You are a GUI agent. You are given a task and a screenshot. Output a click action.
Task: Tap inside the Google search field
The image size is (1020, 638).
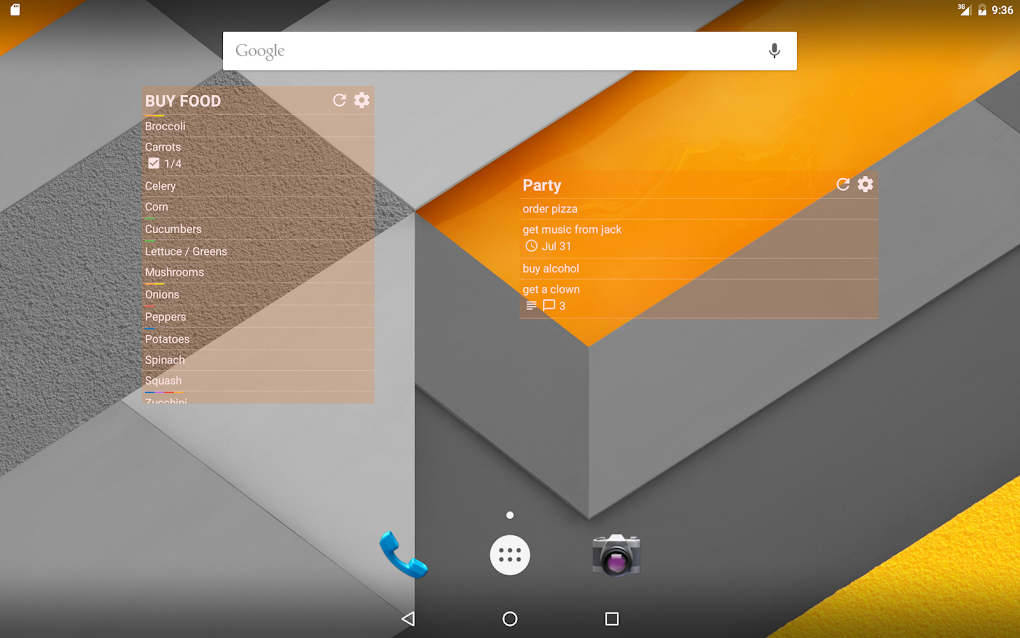[x=450, y=50]
